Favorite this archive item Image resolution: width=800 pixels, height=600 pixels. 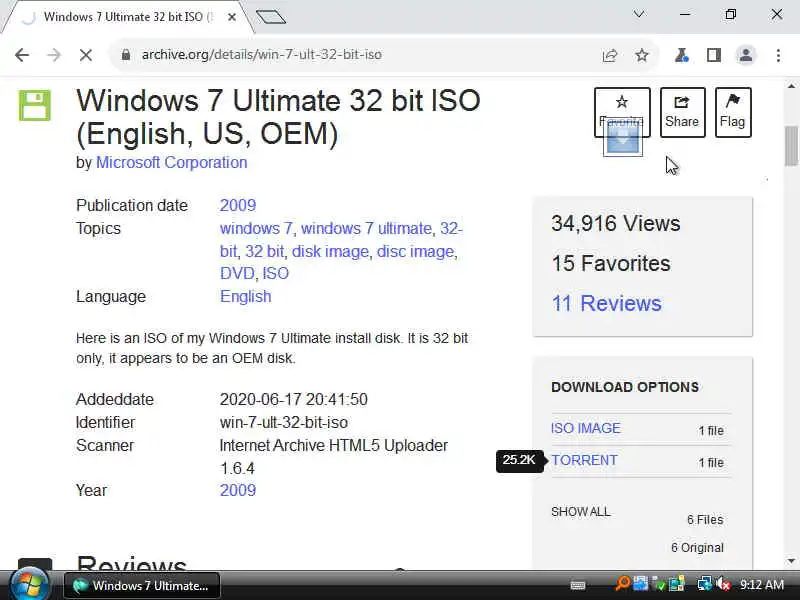pos(622,112)
